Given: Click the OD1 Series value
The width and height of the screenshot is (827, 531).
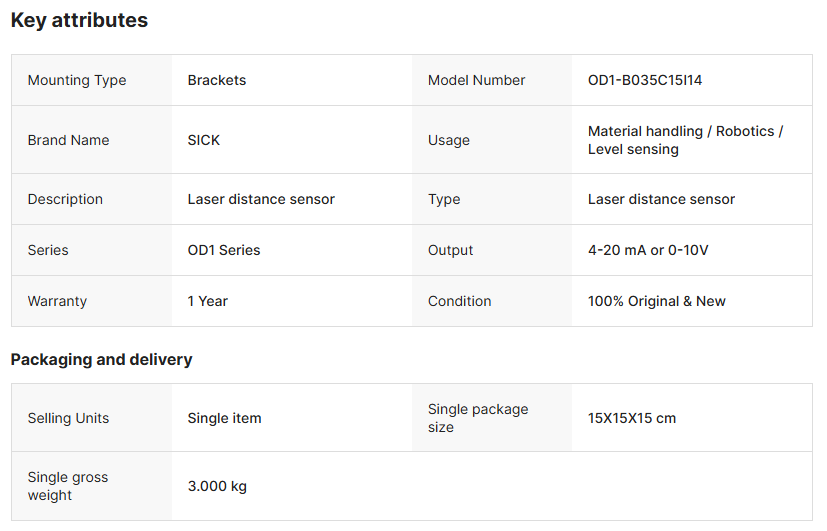Looking at the screenshot, I should point(223,250).
